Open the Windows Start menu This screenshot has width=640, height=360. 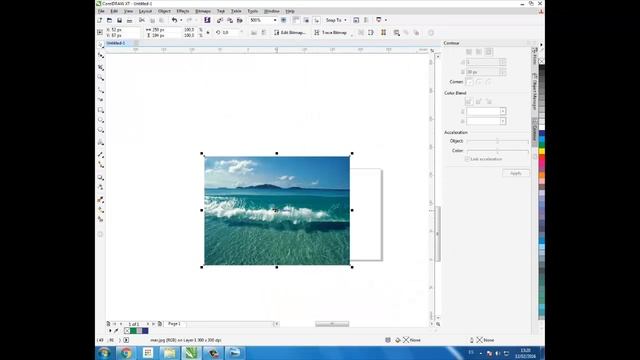(x=104, y=353)
